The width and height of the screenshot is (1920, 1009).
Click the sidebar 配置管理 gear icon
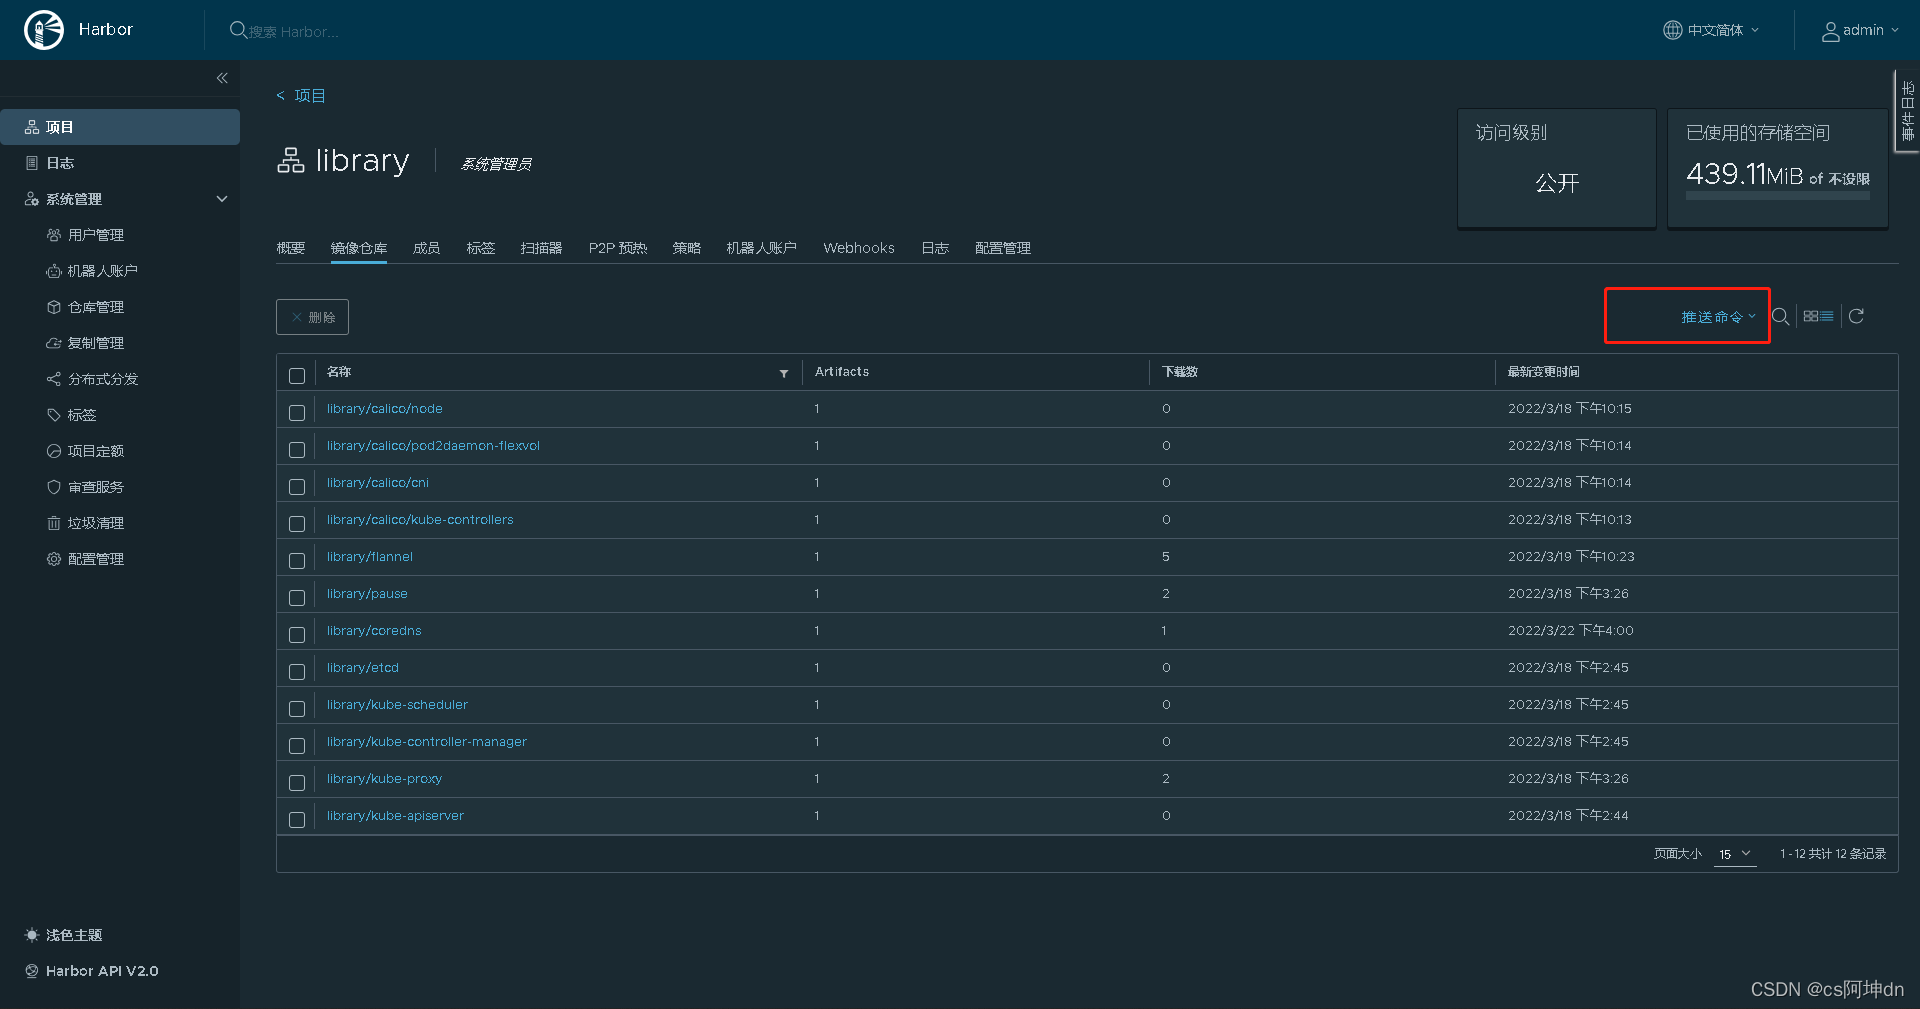54,559
